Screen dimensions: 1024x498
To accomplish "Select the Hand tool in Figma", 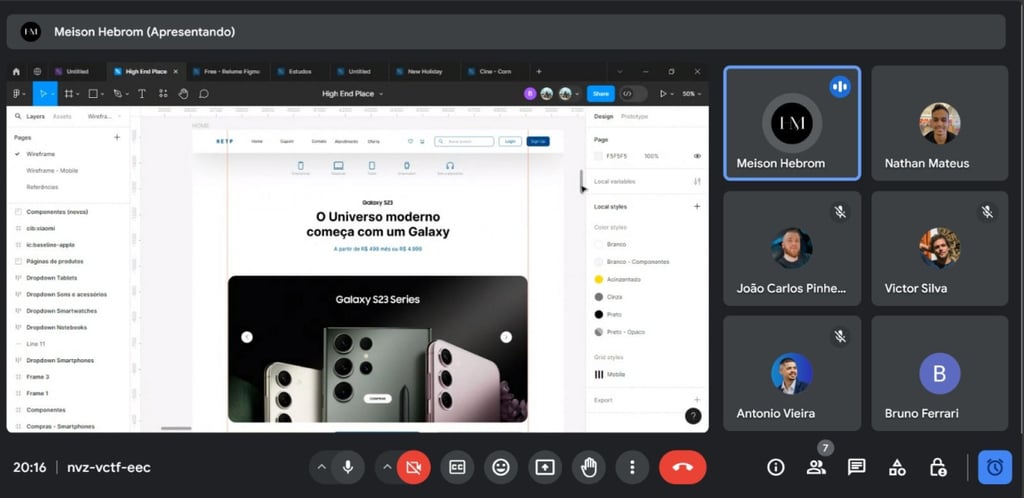I will coord(184,94).
